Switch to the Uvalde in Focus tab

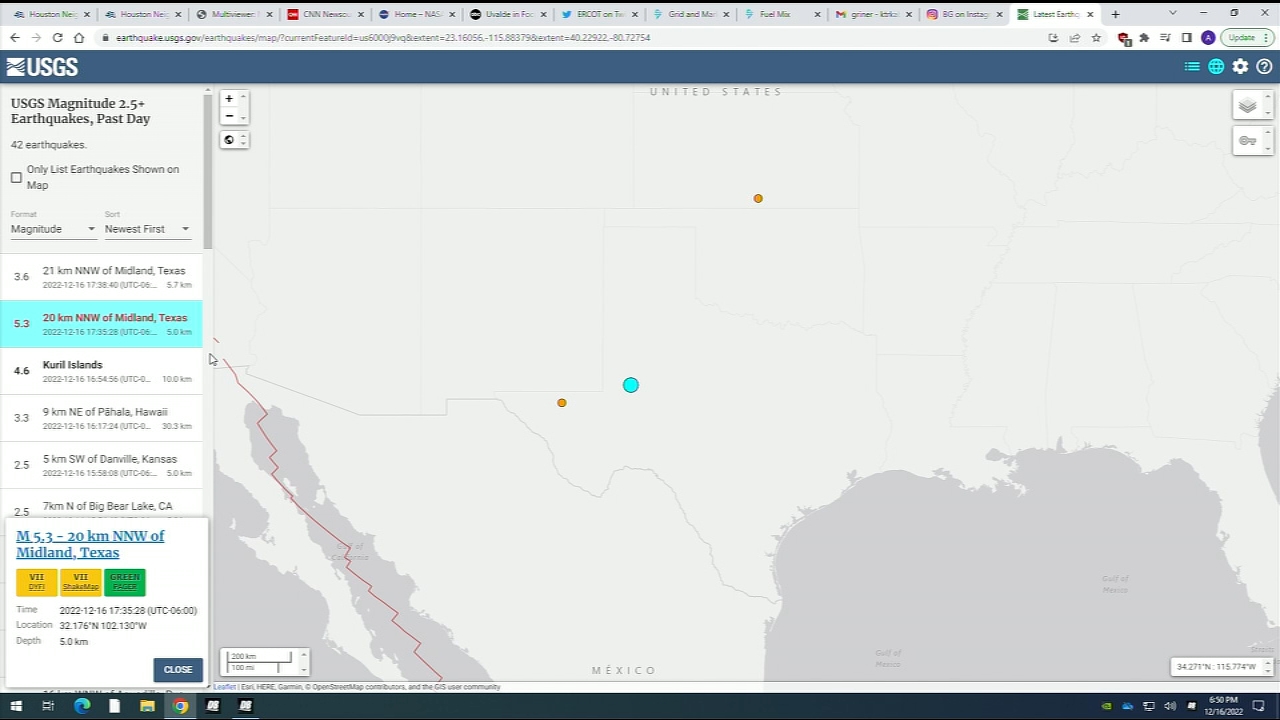pos(509,14)
